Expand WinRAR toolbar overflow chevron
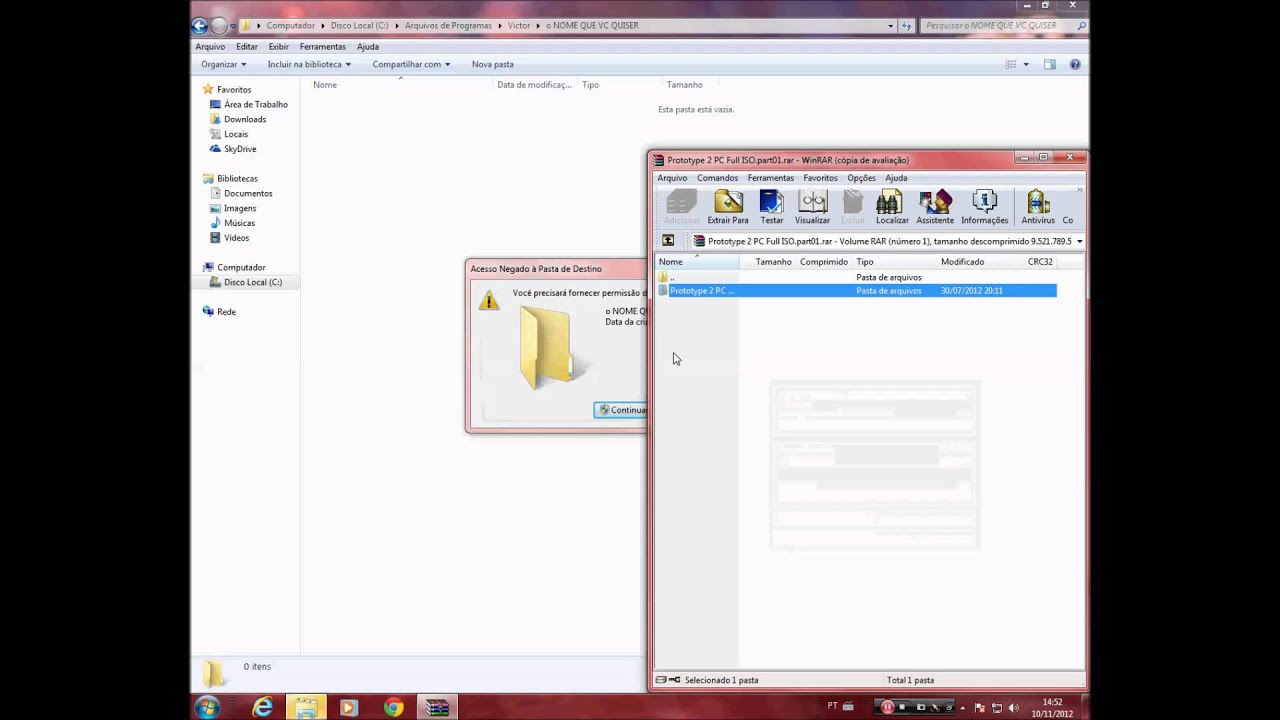This screenshot has width=1280, height=720. [1080, 190]
